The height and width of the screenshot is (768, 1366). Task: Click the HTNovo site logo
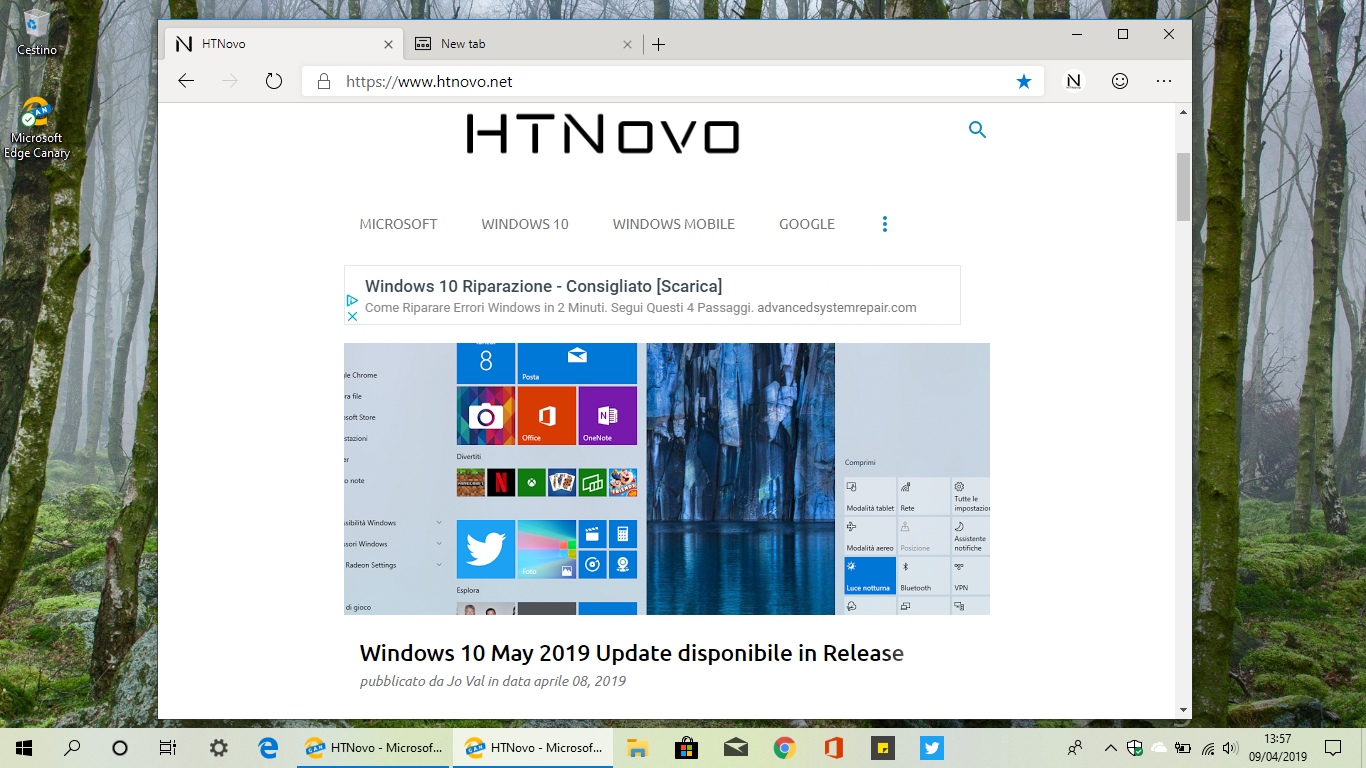click(x=603, y=134)
